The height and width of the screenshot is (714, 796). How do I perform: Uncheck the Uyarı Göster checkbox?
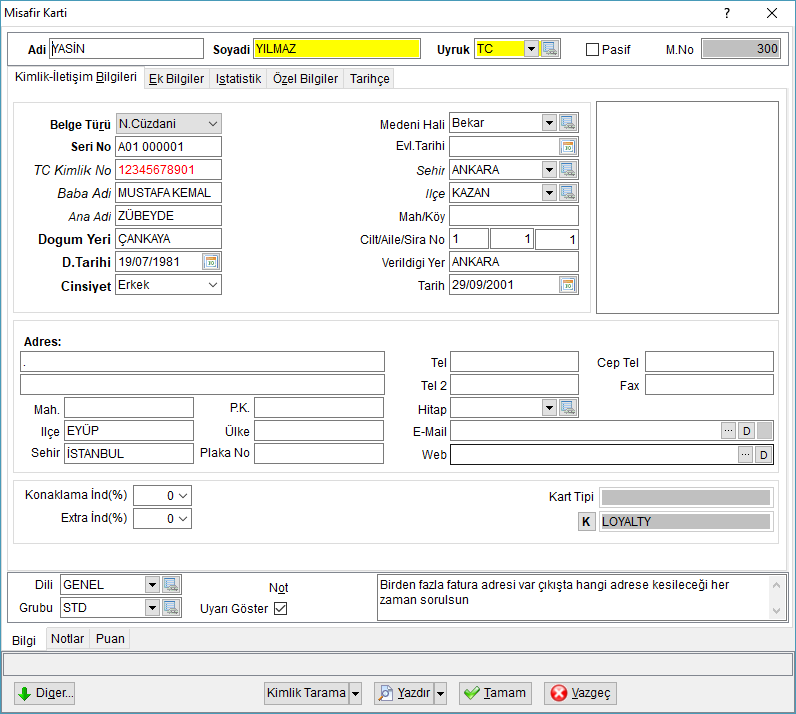[x=280, y=608]
